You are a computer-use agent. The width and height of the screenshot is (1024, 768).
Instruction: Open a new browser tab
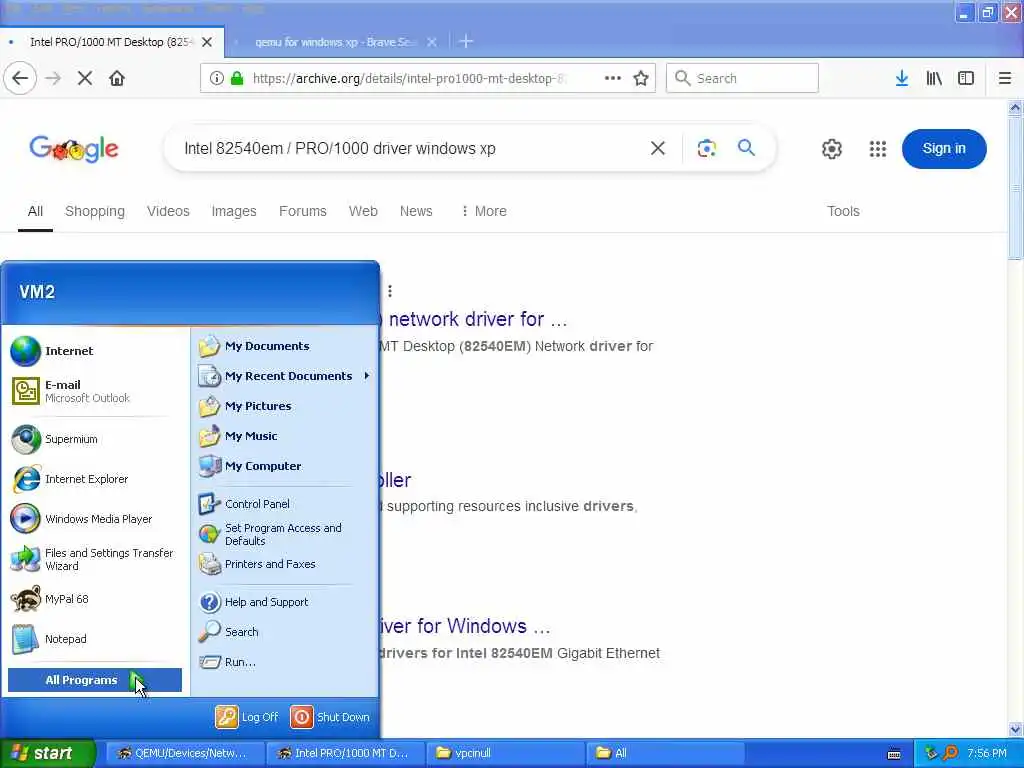click(466, 42)
